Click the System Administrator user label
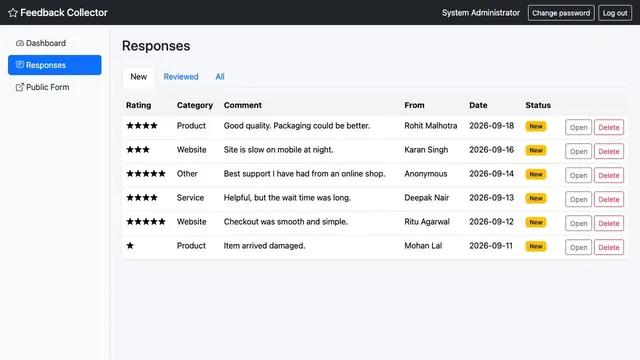 481,13
